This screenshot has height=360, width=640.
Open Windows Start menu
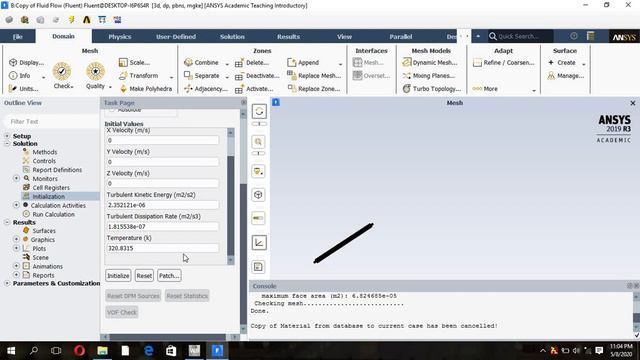(x=11, y=351)
